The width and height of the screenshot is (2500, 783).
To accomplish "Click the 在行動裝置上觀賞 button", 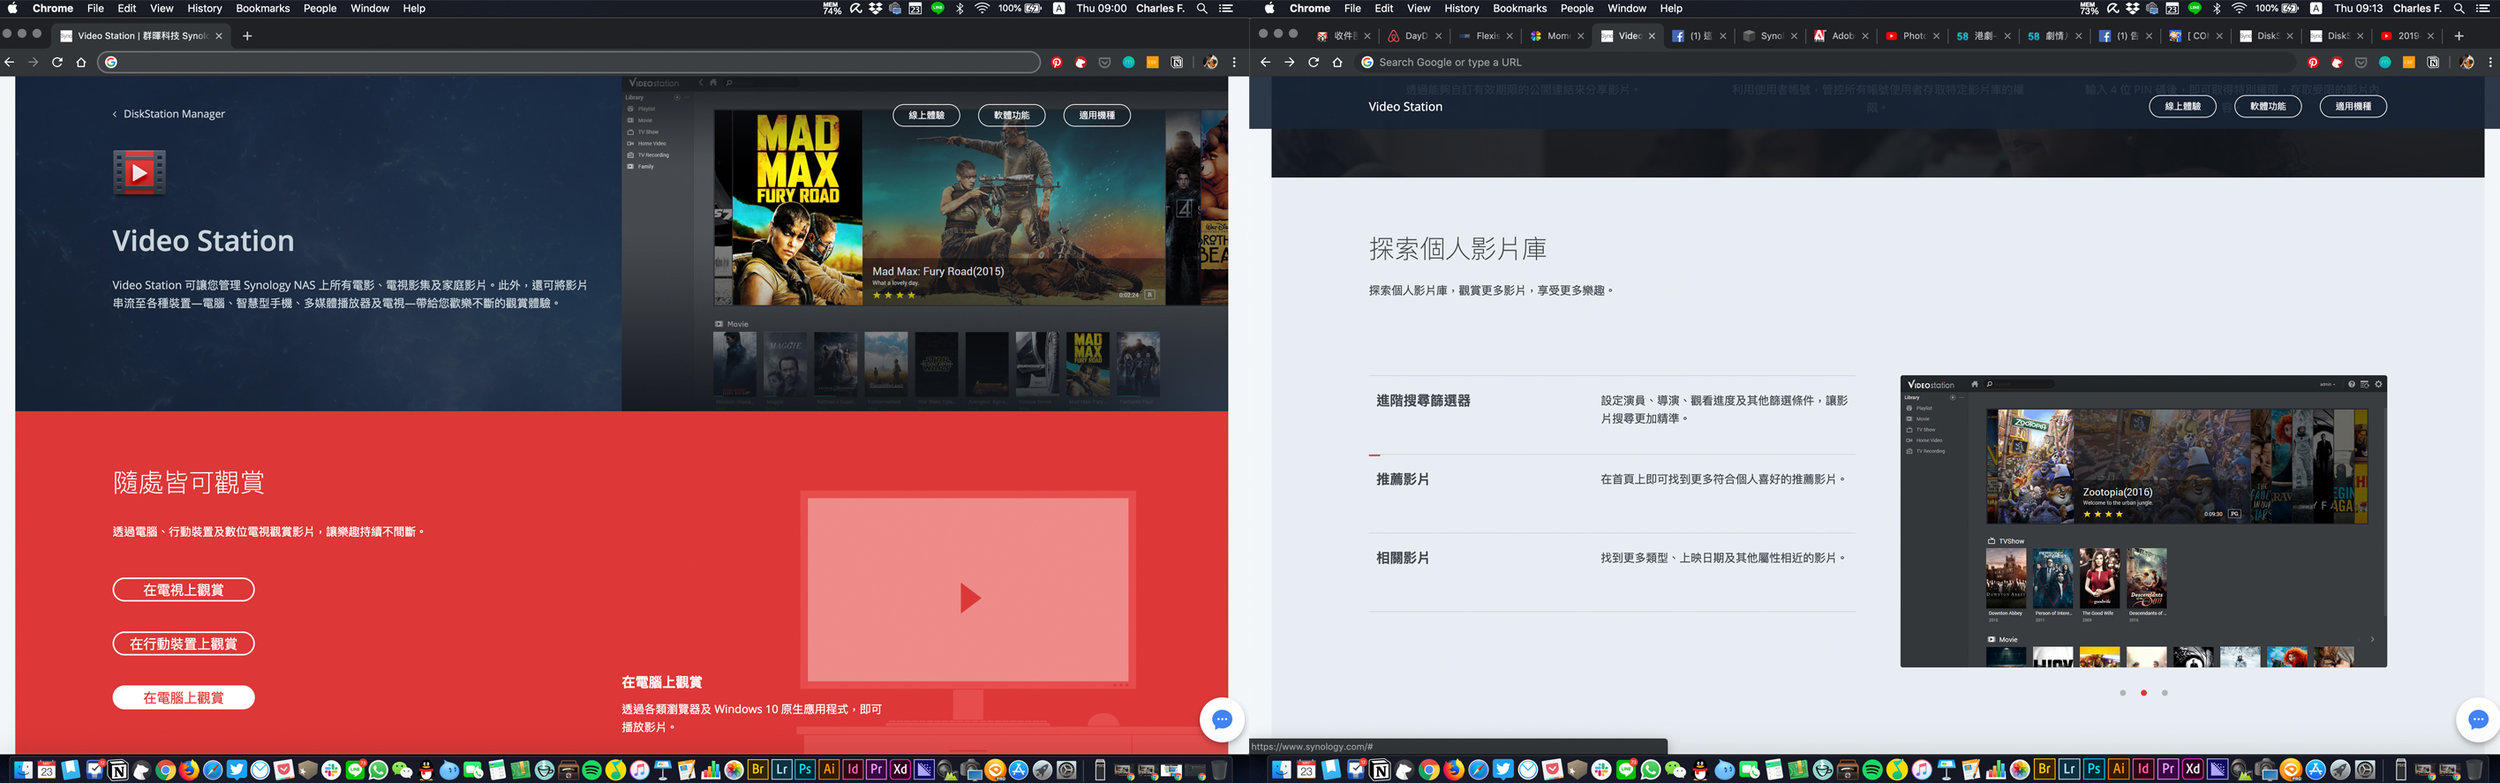I will point(184,644).
